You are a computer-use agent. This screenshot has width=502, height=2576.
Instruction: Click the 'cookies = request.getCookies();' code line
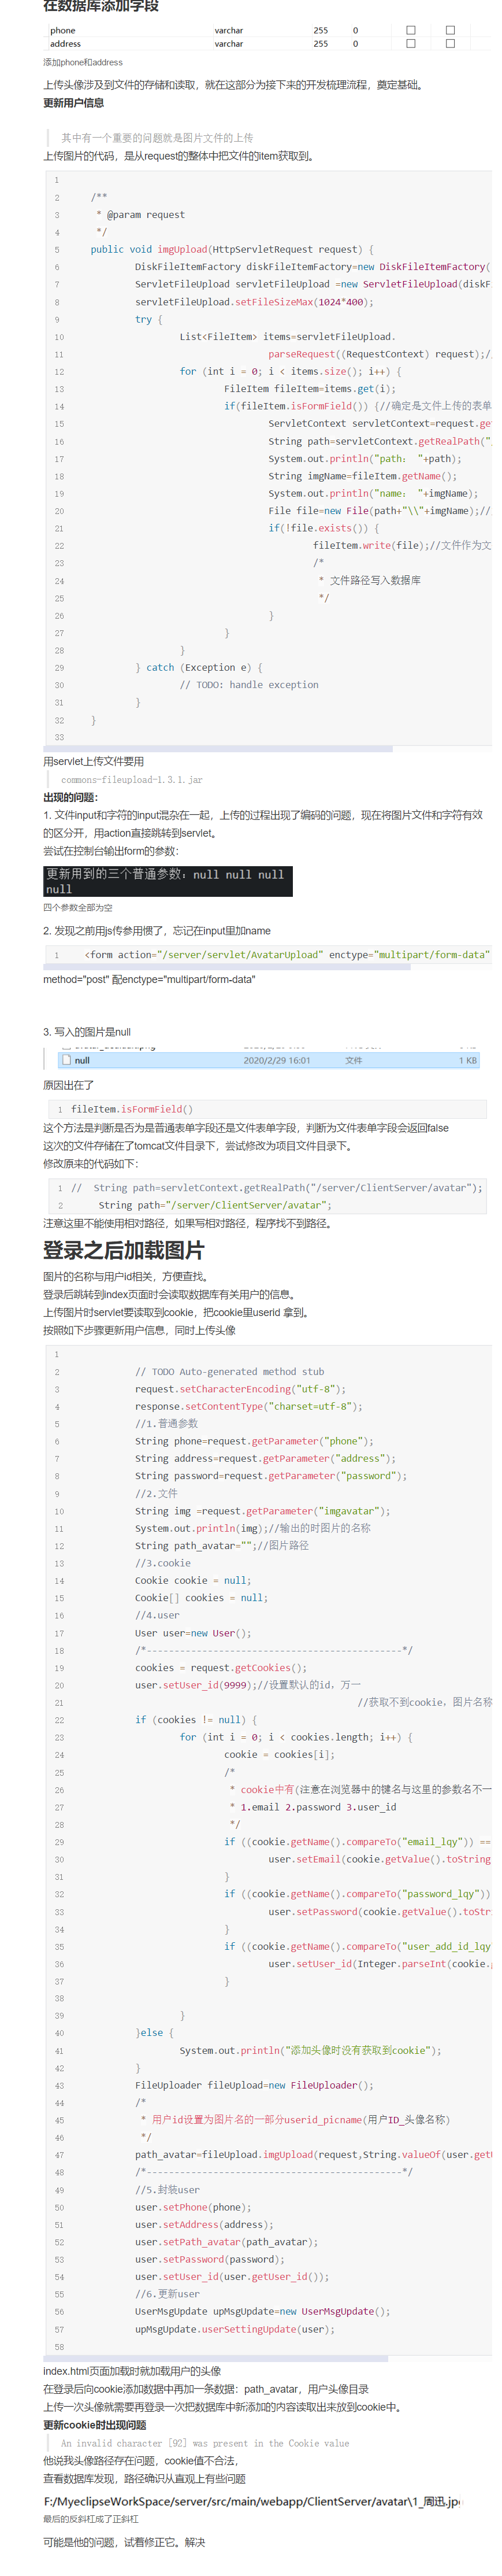coord(221,1668)
